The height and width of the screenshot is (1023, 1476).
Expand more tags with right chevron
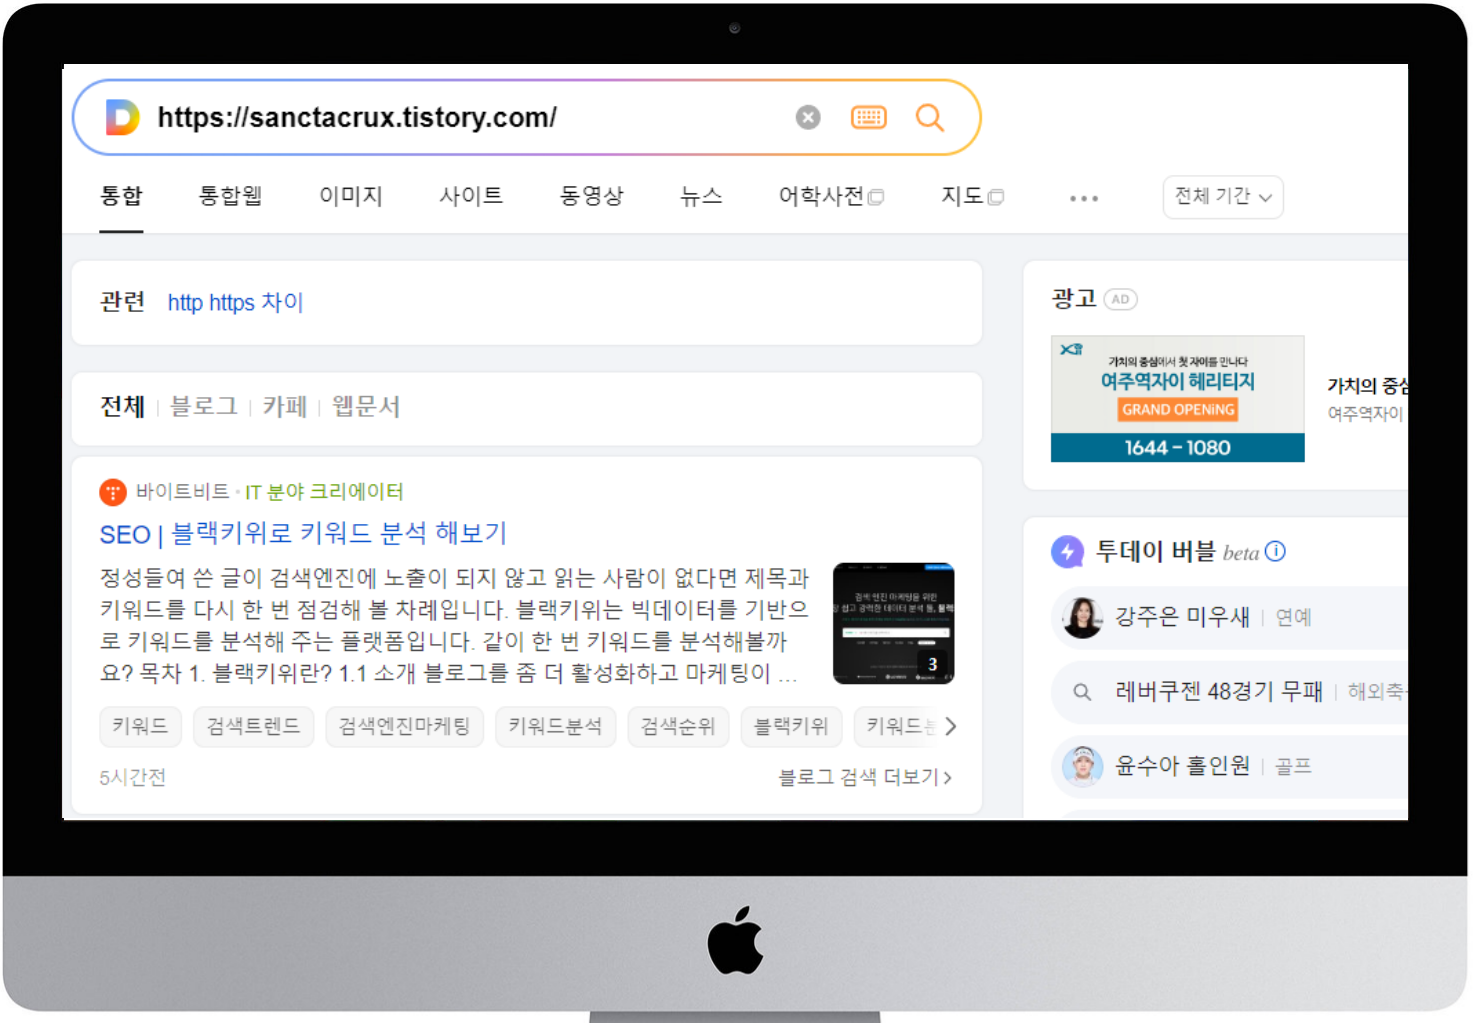[x=950, y=726]
